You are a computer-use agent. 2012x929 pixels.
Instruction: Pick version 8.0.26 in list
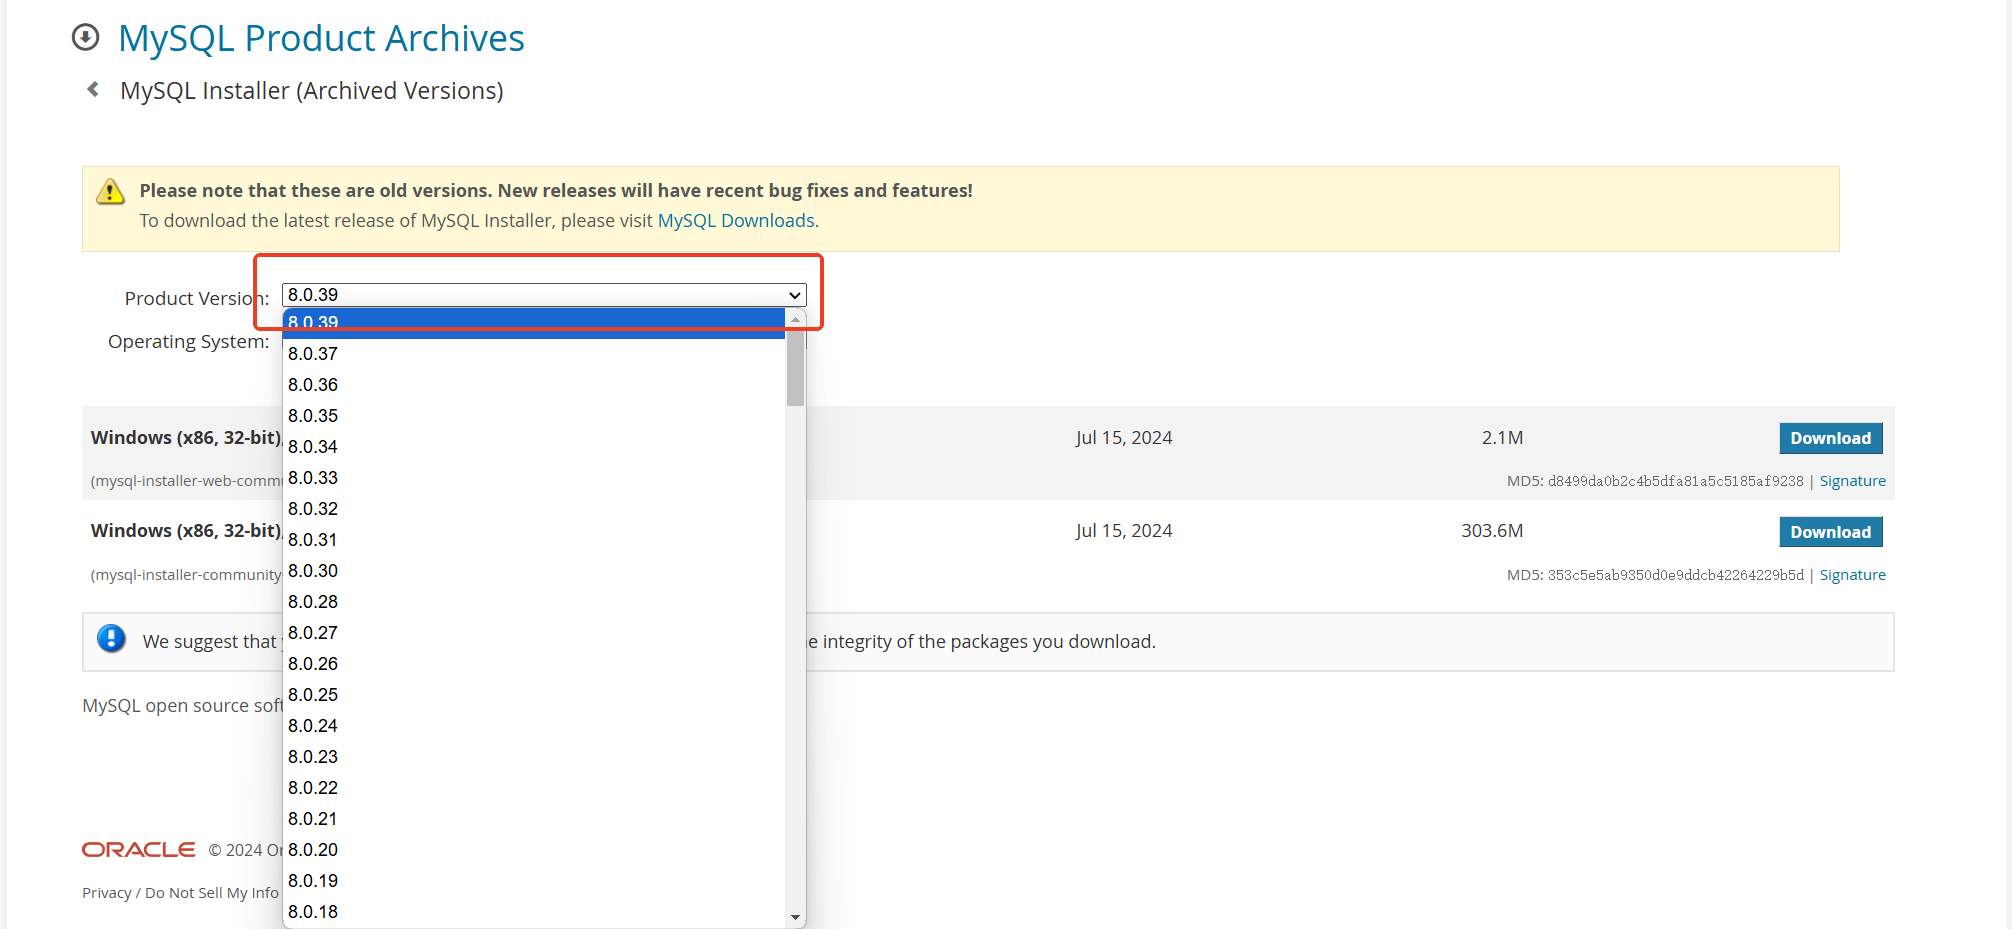pos(534,664)
